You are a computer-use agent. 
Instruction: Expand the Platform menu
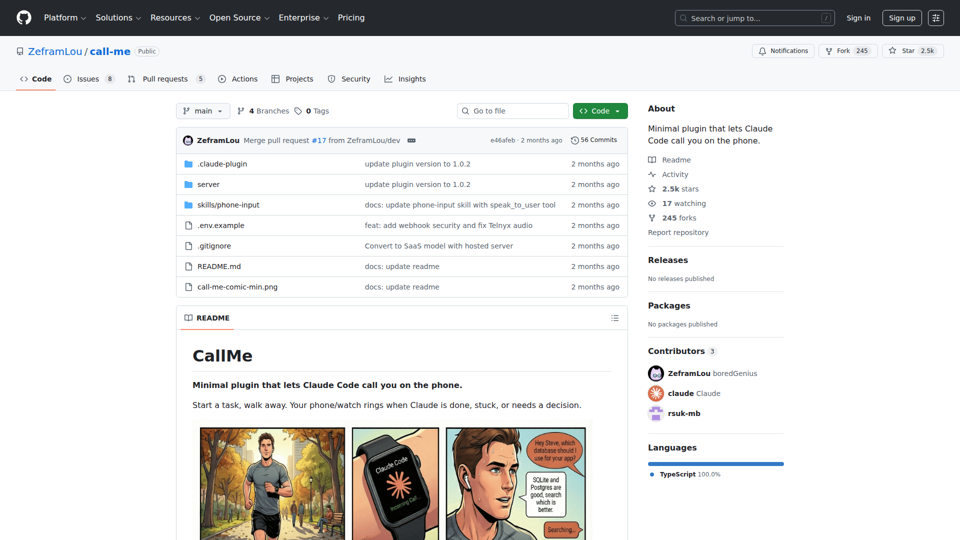(x=65, y=18)
